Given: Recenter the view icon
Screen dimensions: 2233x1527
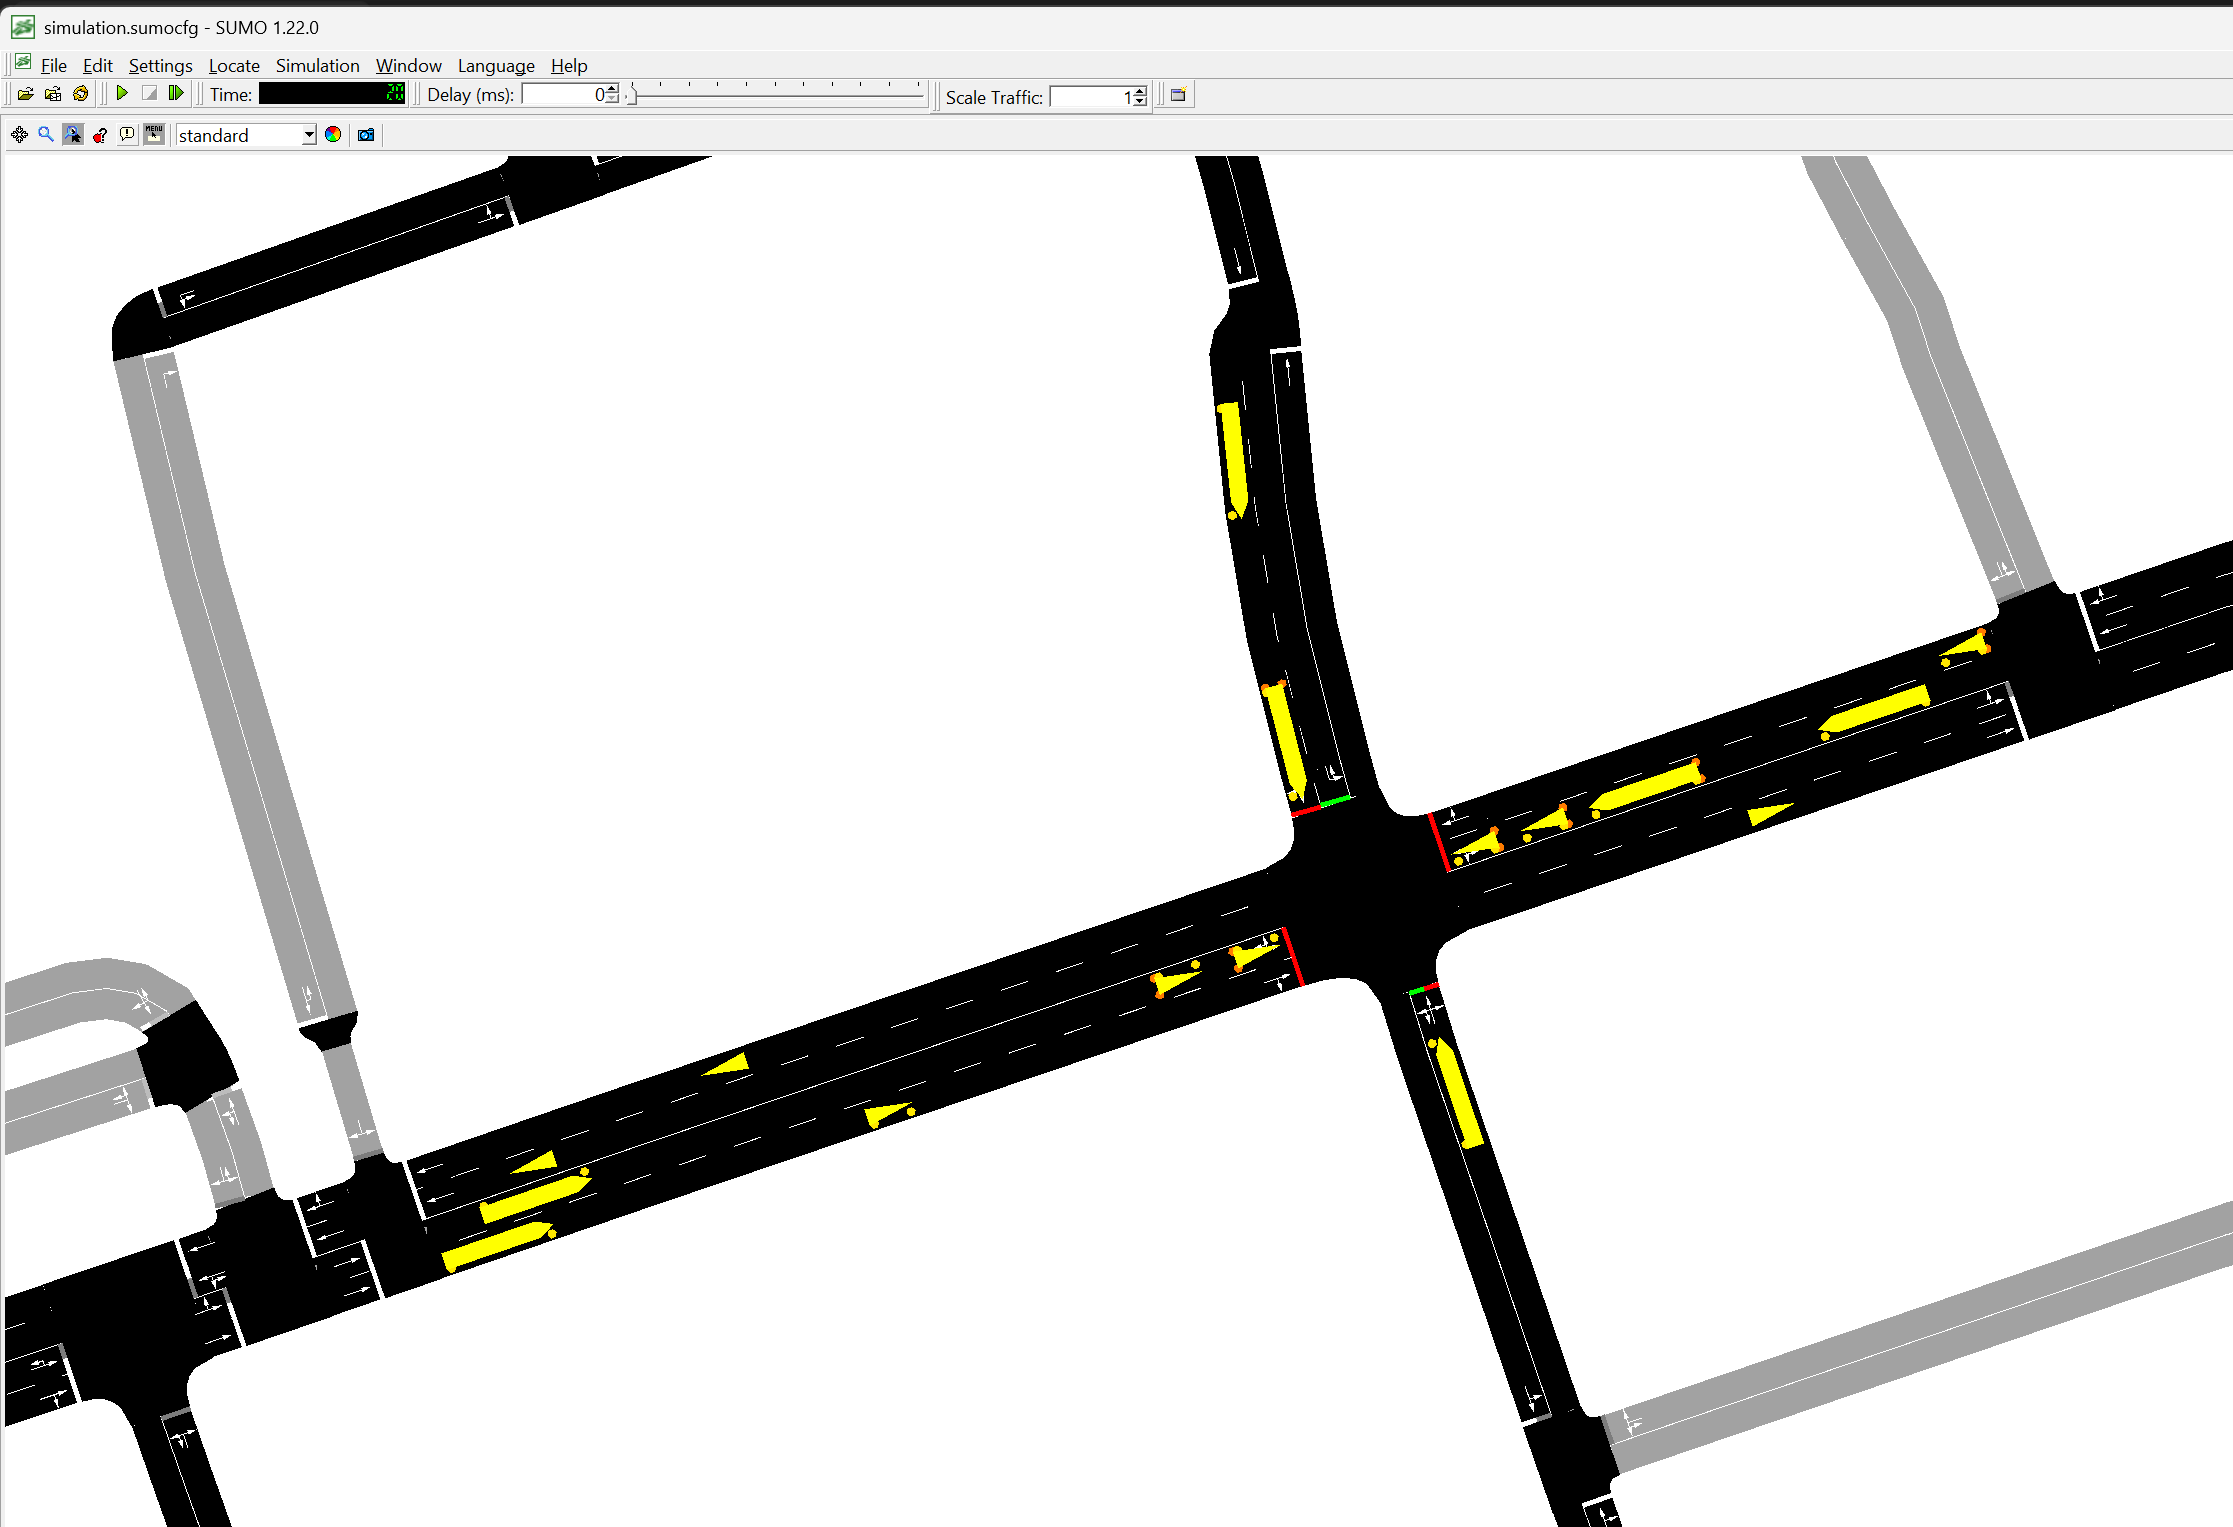Looking at the screenshot, I should coord(19,135).
